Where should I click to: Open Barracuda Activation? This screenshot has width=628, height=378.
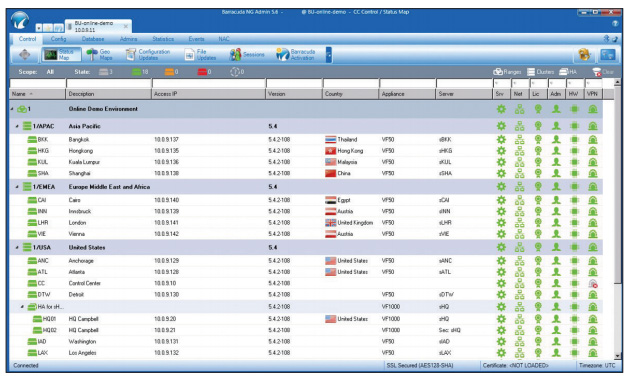pyautogui.click(x=296, y=54)
